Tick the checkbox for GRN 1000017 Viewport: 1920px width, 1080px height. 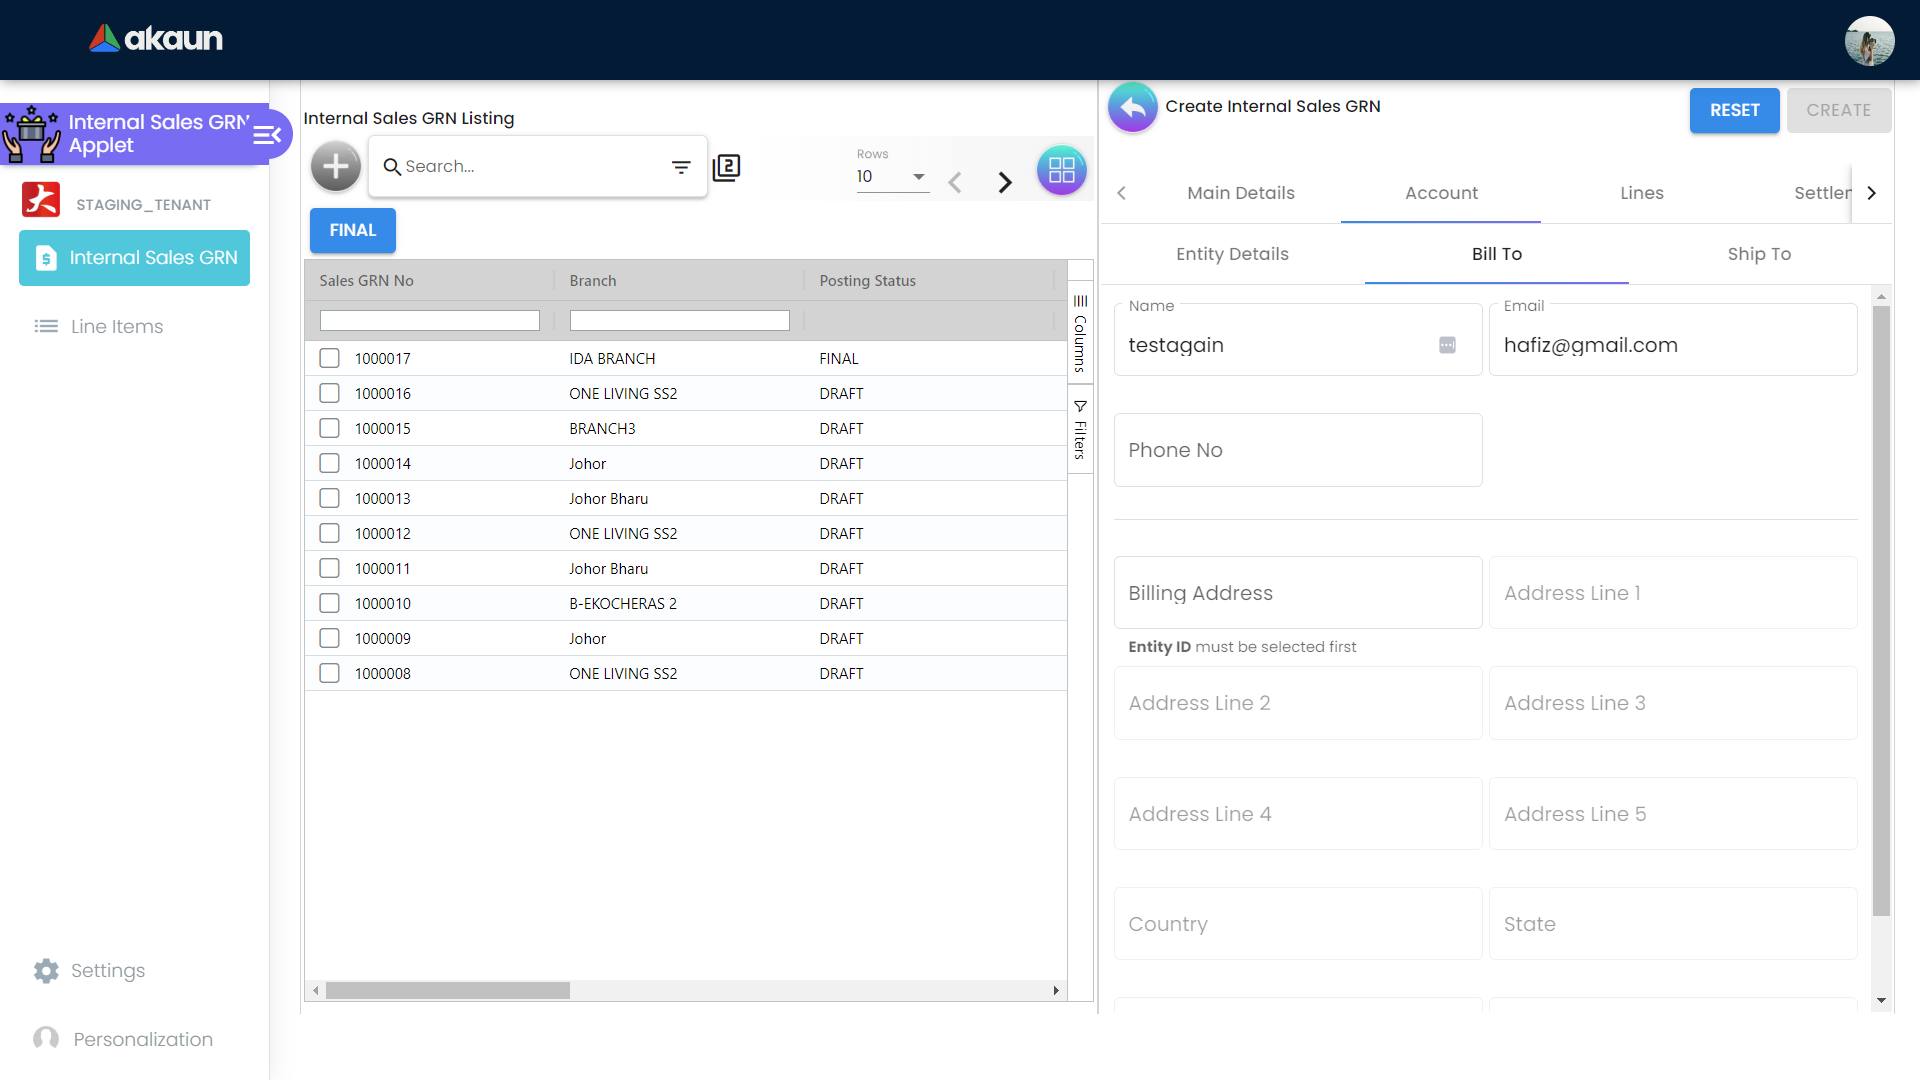[x=330, y=358]
